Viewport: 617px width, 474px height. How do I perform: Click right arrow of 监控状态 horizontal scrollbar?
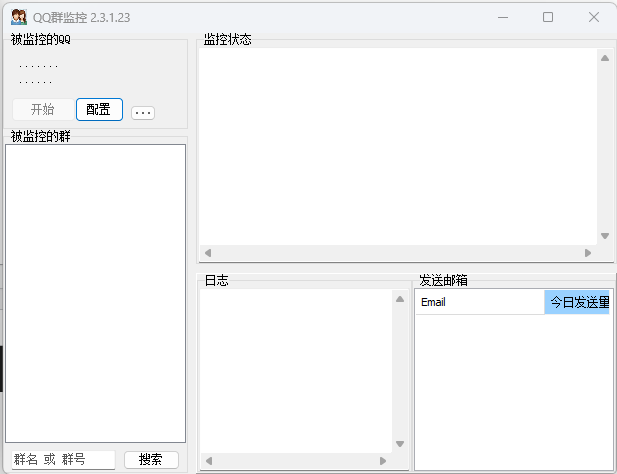point(587,253)
